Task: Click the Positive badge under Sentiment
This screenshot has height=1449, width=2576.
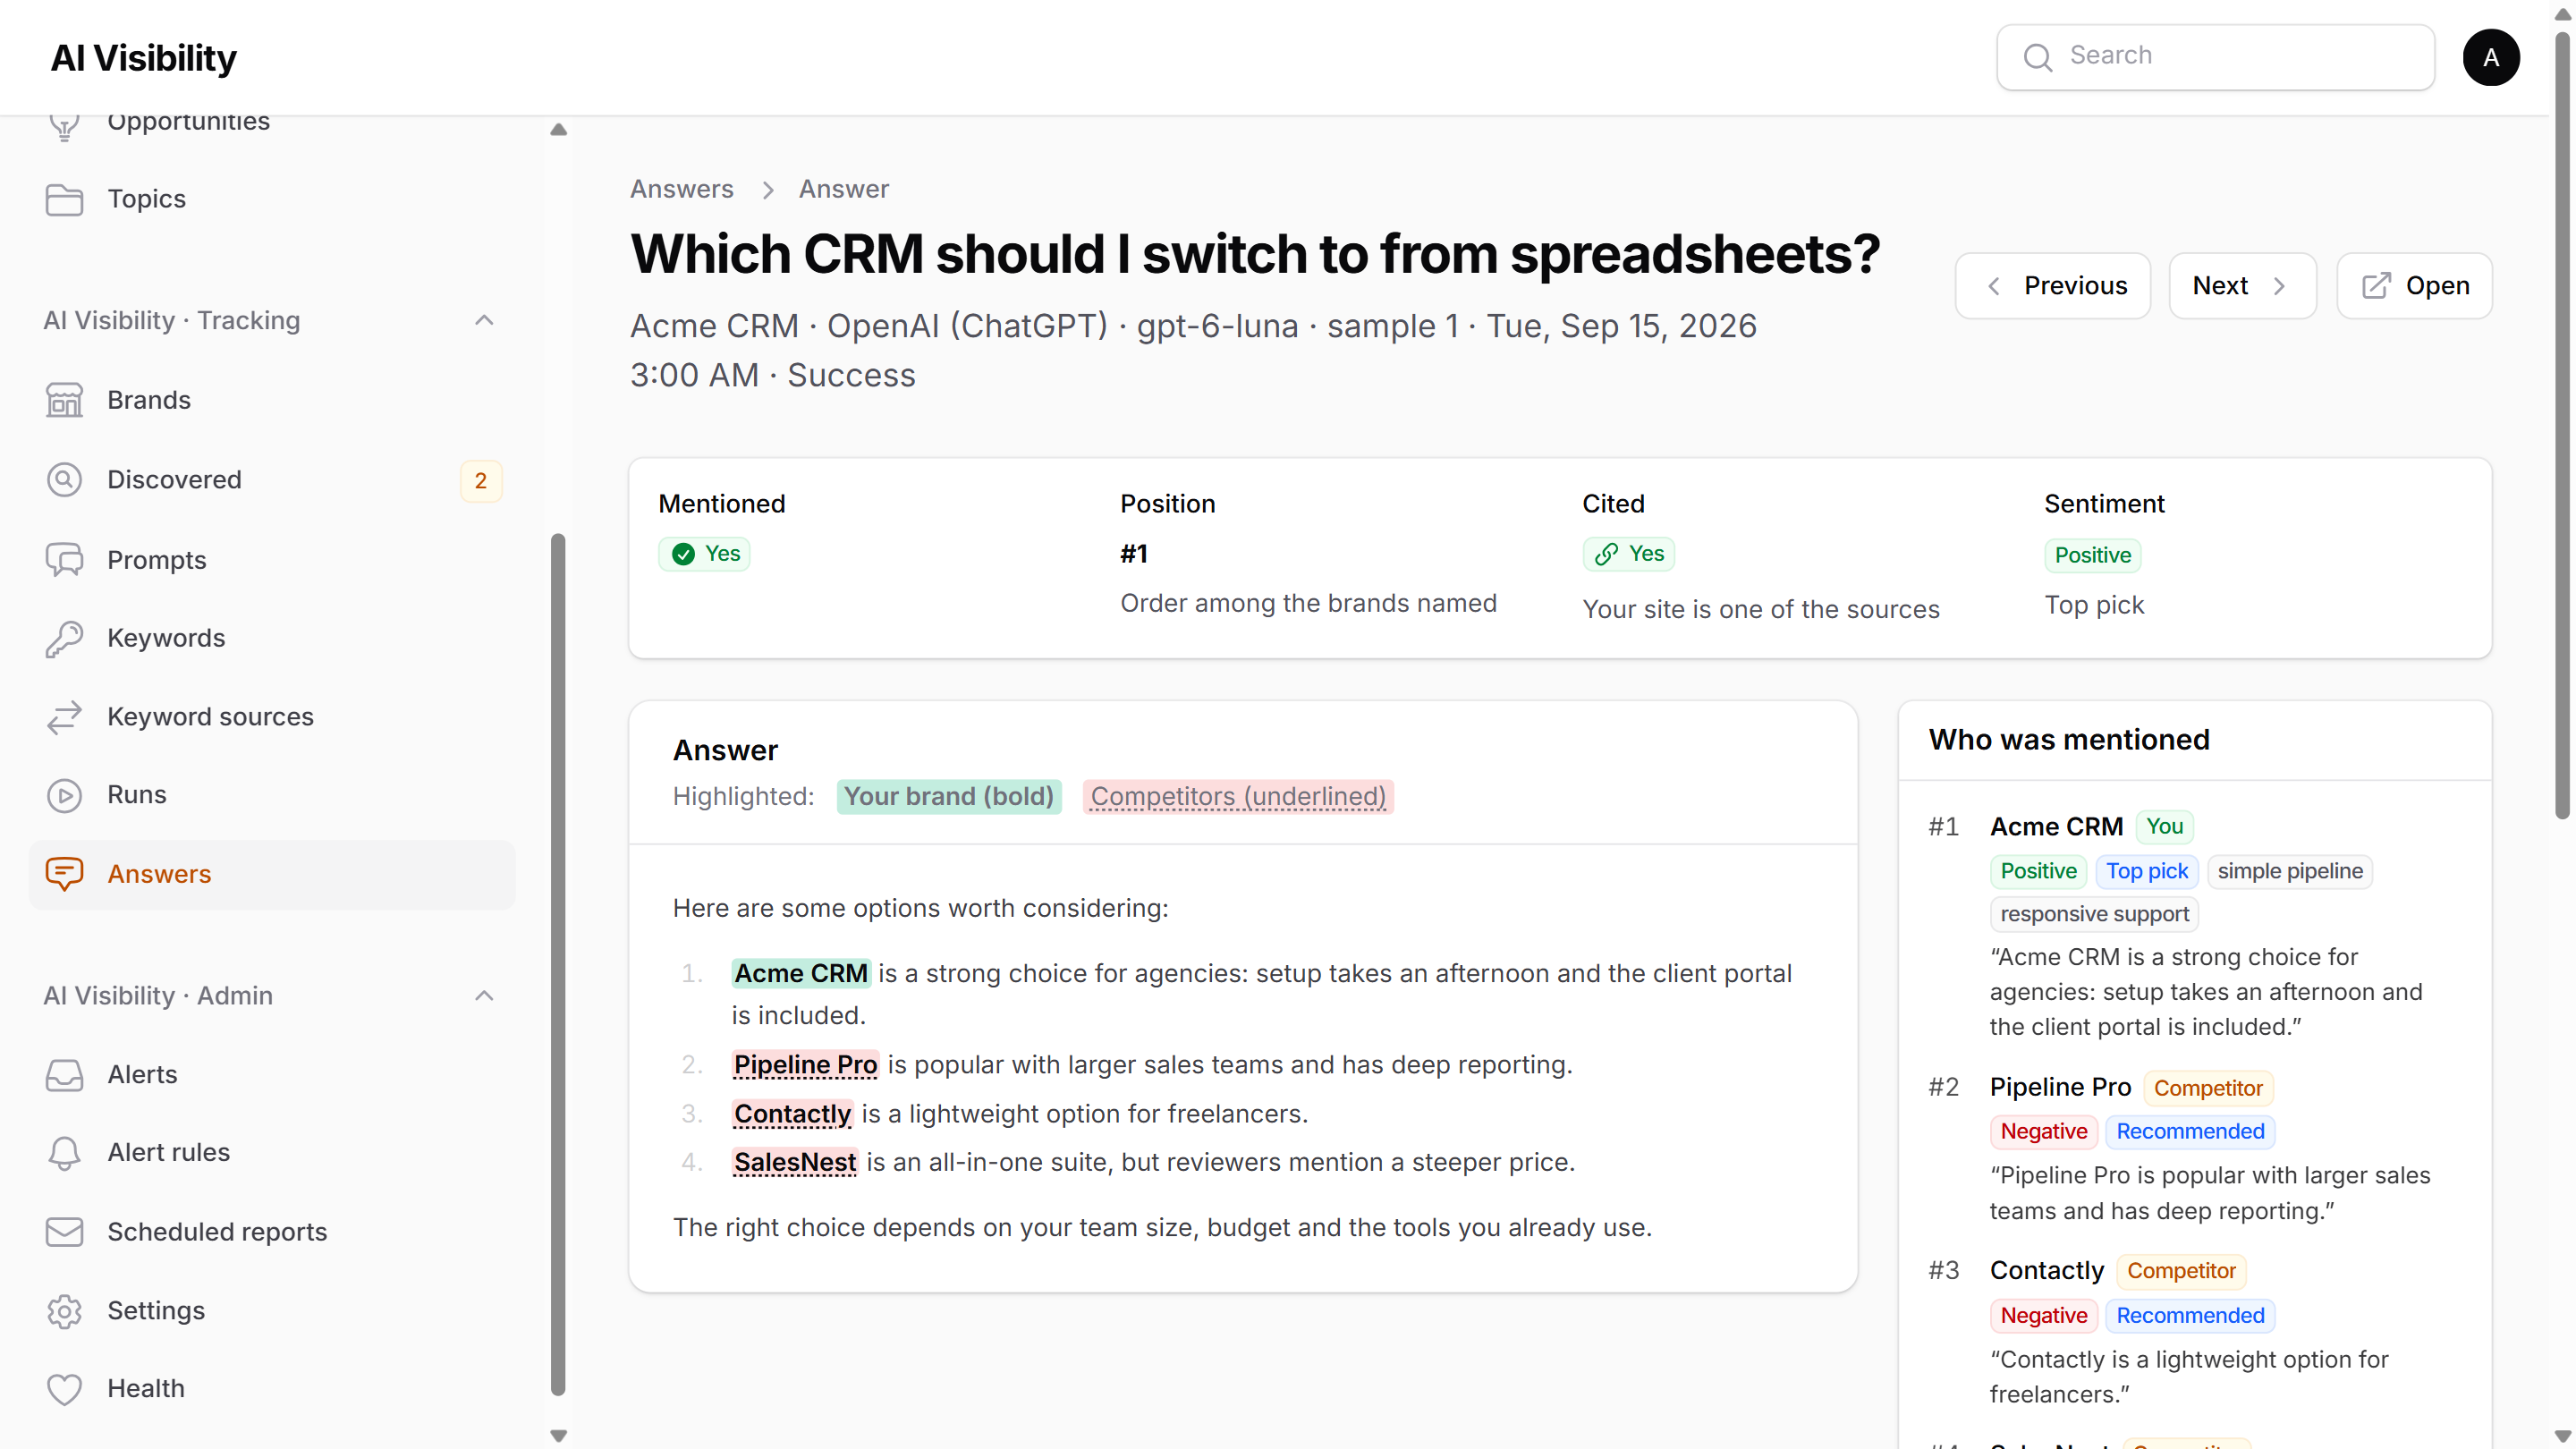Action: (2092, 556)
